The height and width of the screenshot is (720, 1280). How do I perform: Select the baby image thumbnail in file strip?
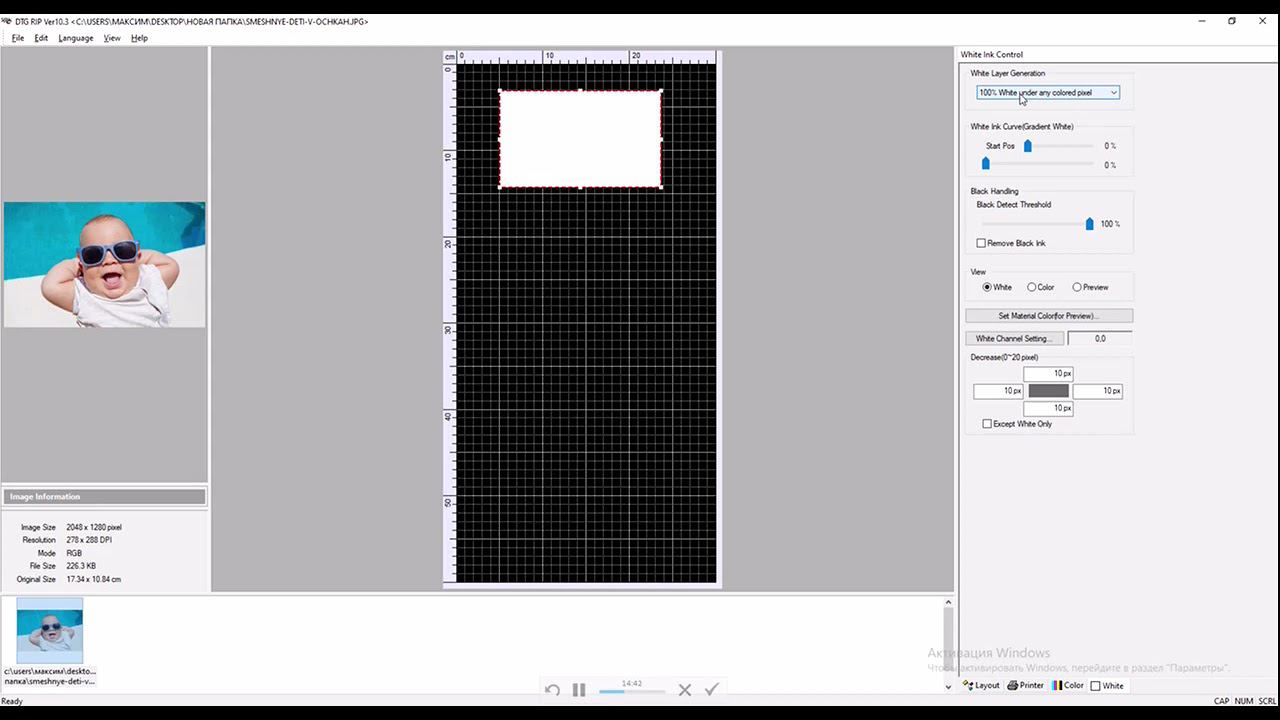tap(50, 630)
